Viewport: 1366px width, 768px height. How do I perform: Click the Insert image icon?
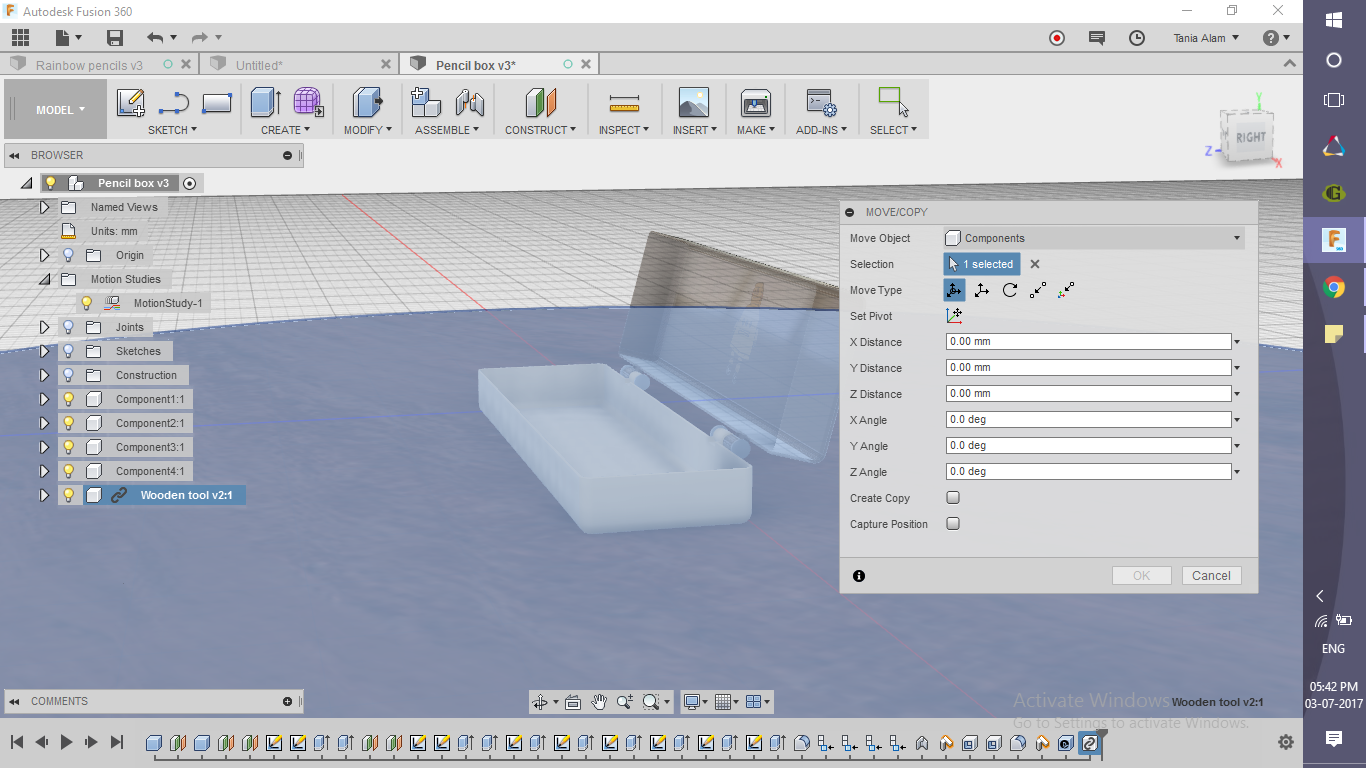click(x=693, y=103)
